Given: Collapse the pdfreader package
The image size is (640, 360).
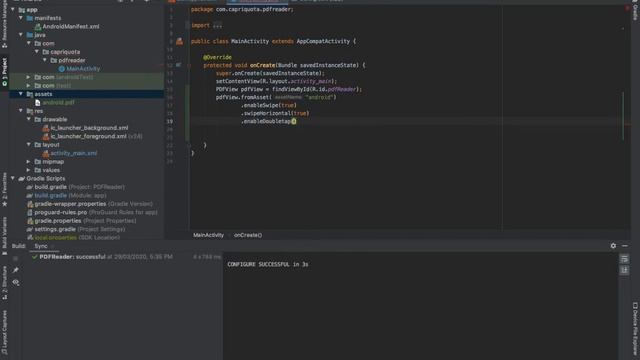Looking at the screenshot, I should (45, 60).
